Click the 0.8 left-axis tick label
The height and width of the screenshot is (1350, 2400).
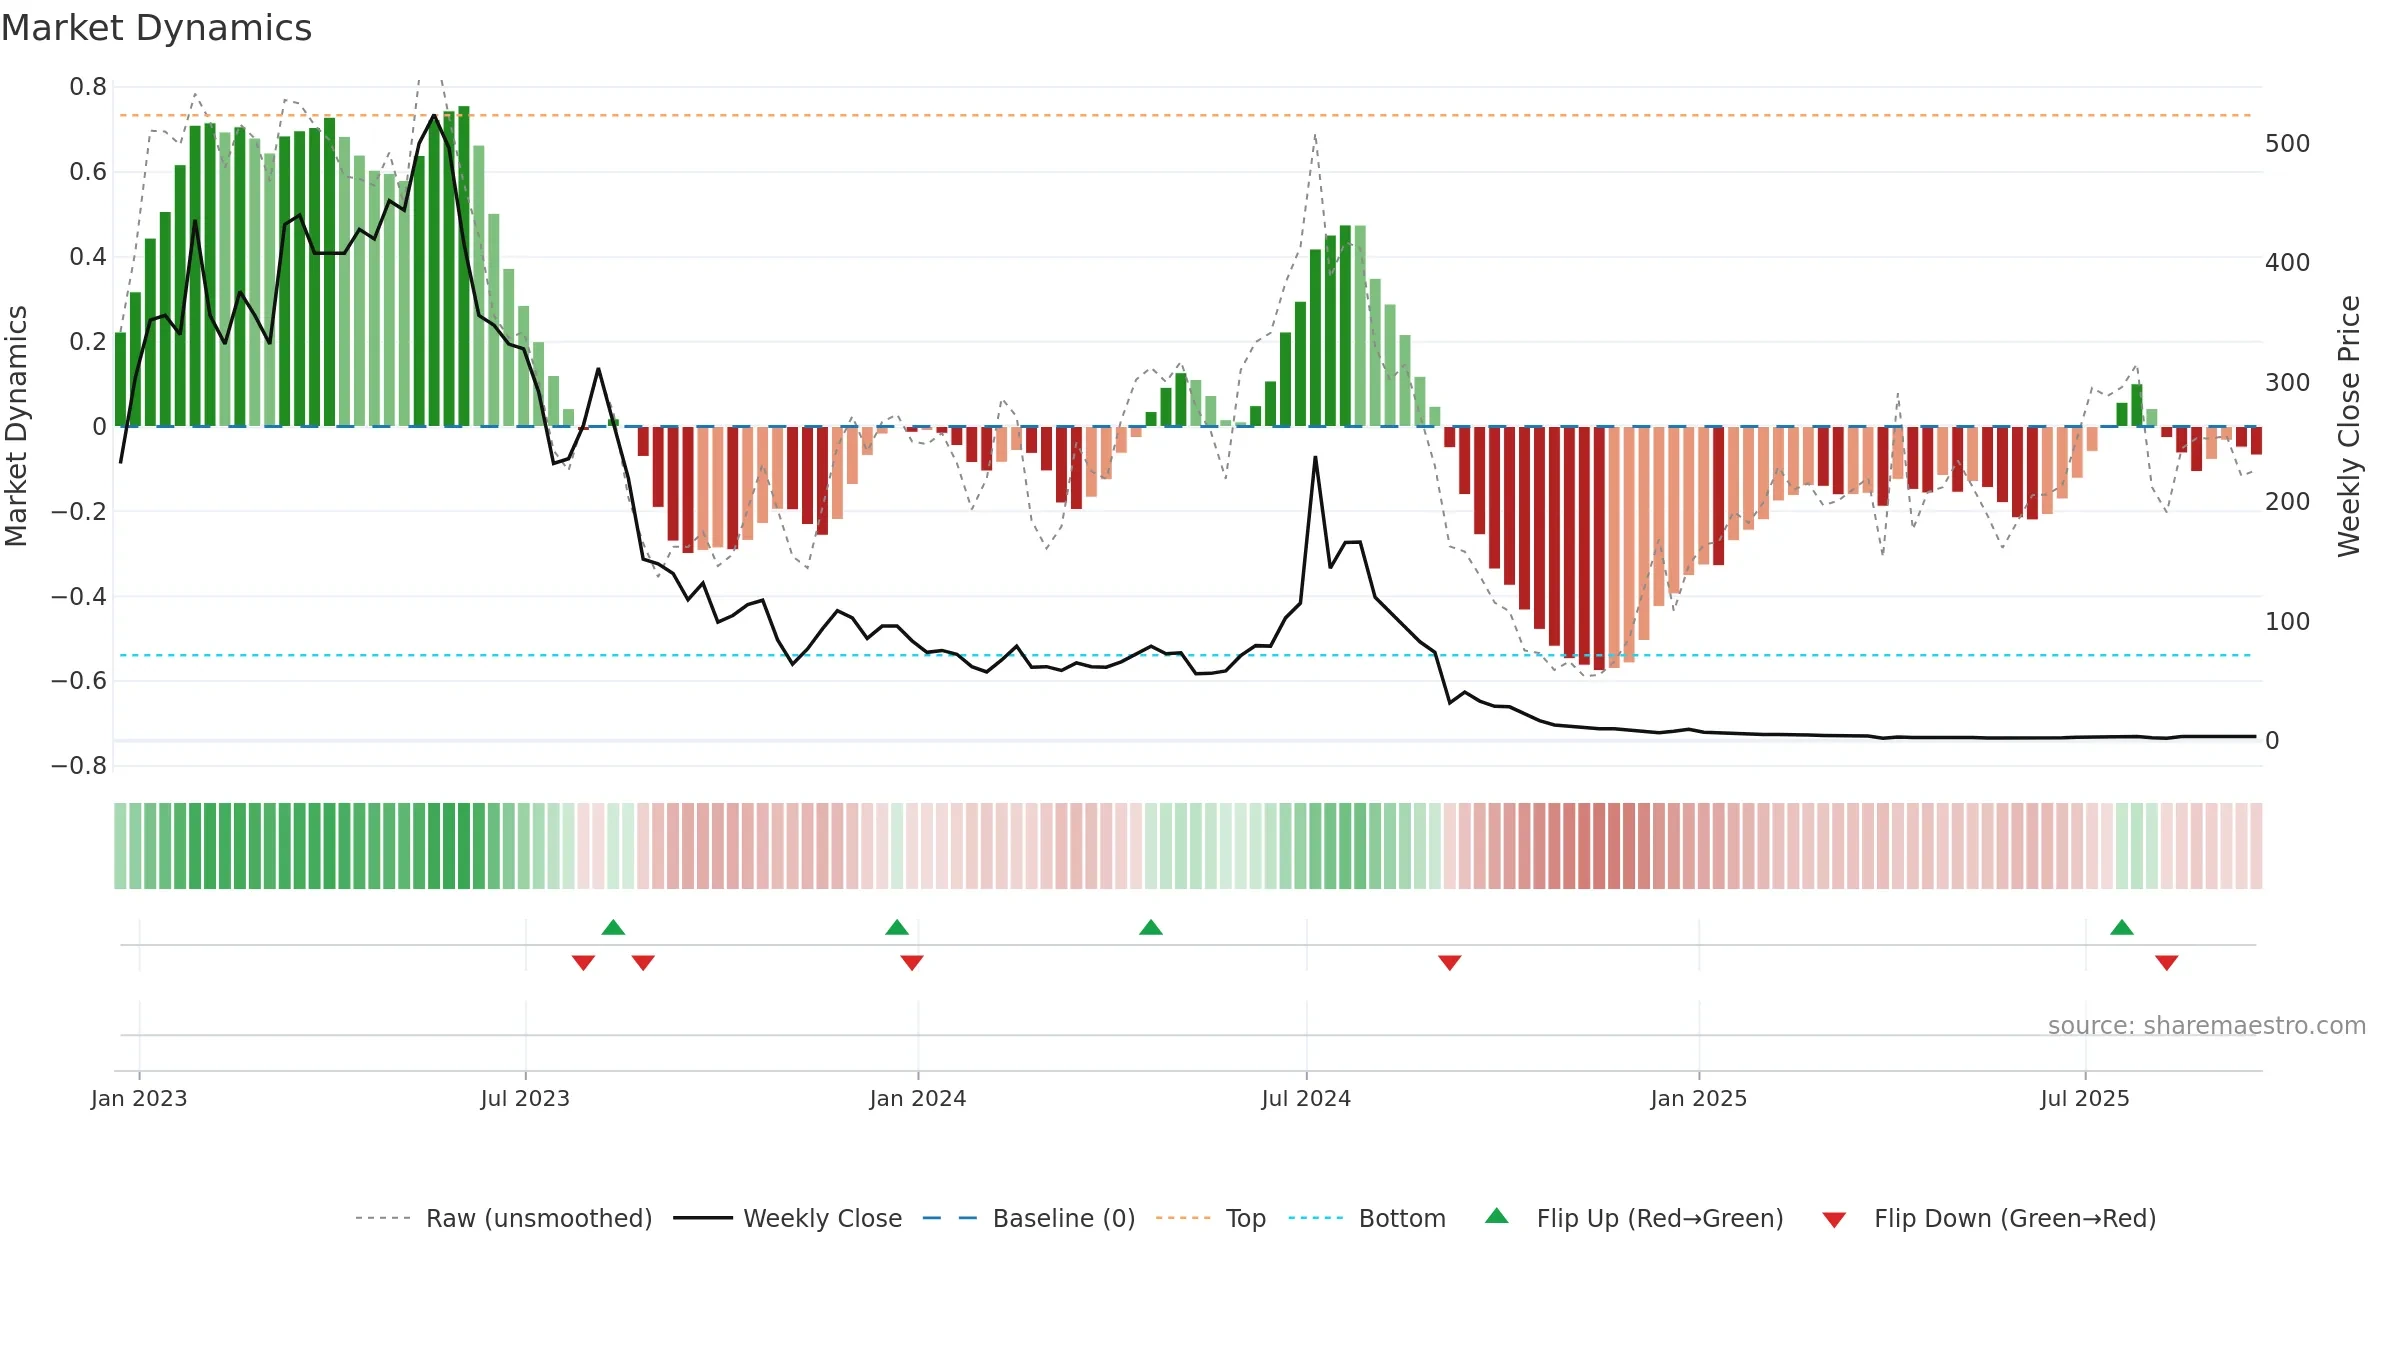[x=88, y=87]
